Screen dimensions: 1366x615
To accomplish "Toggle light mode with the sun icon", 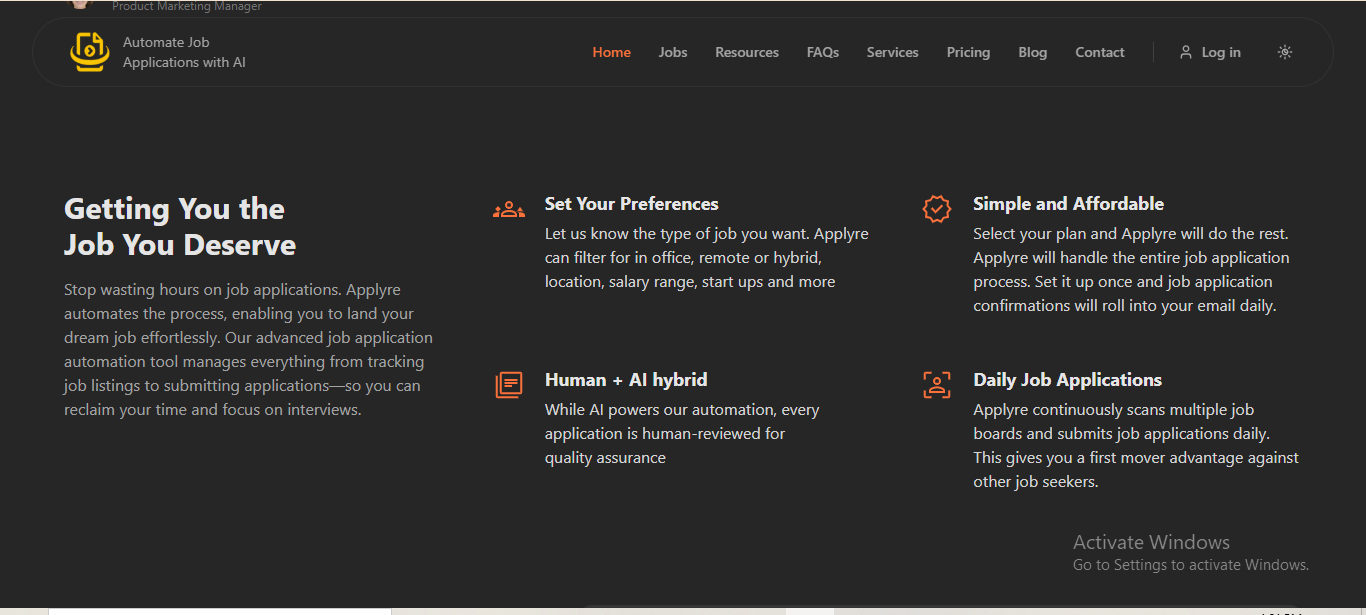I will pyautogui.click(x=1285, y=52).
